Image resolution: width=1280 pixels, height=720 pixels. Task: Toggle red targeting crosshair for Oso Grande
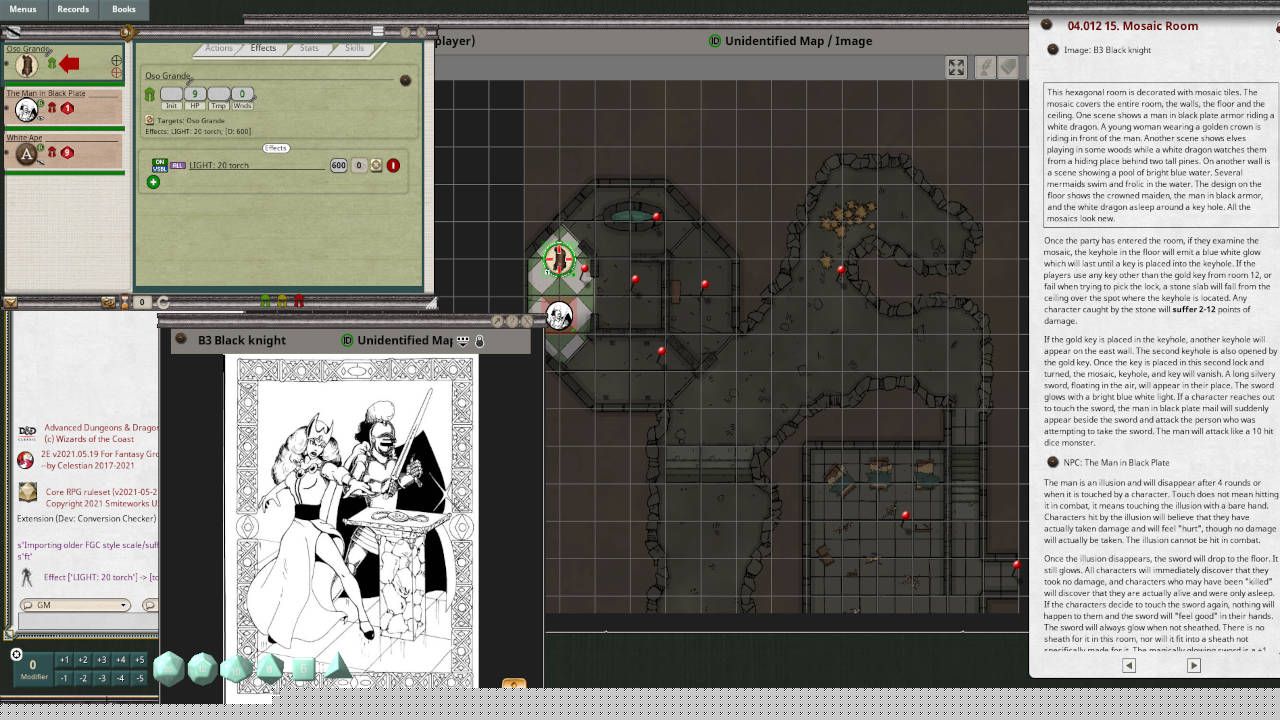[x=116, y=72]
